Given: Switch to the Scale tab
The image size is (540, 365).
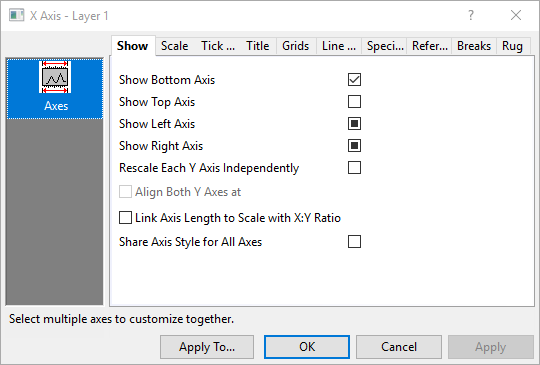Looking at the screenshot, I should [175, 46].
